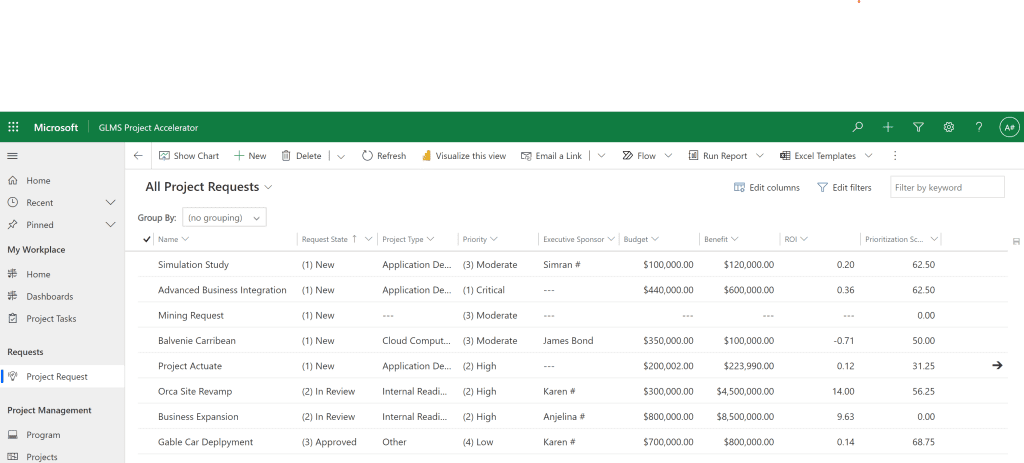Open the Flow menu
Viewport: 1024px width, 463px height.
click(647, 156)
